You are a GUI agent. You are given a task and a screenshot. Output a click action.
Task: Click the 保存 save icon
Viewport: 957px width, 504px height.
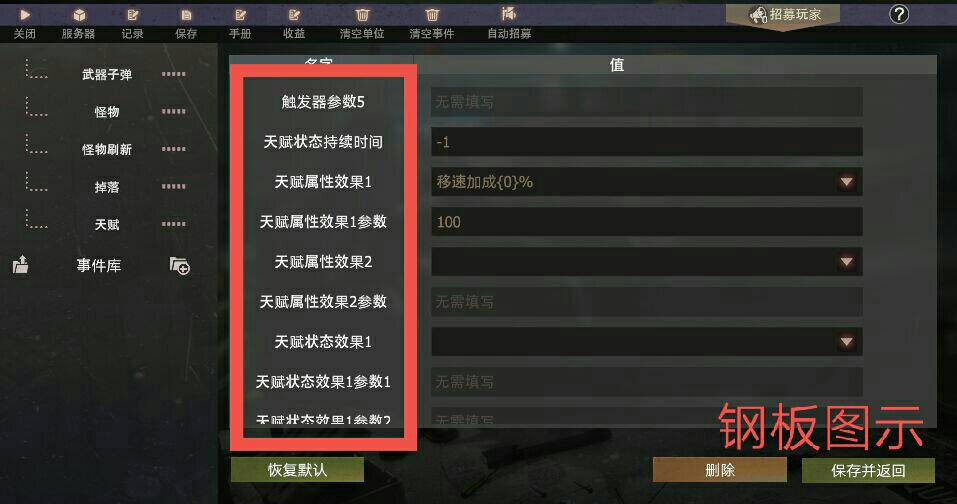tap(186, 15)
